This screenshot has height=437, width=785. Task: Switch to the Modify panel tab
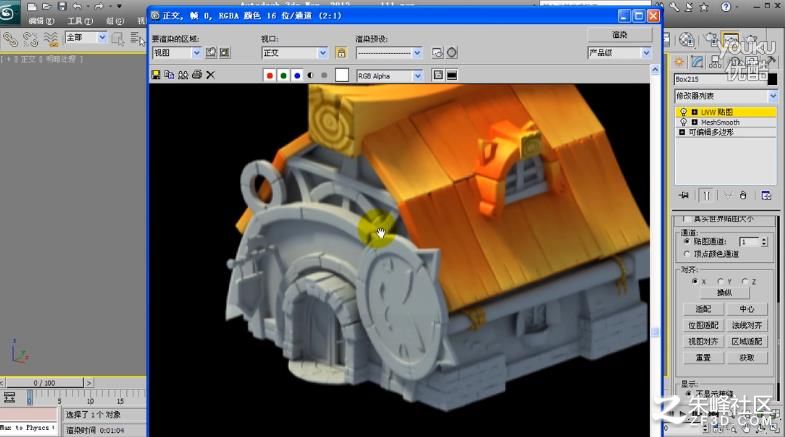[697, 62]
